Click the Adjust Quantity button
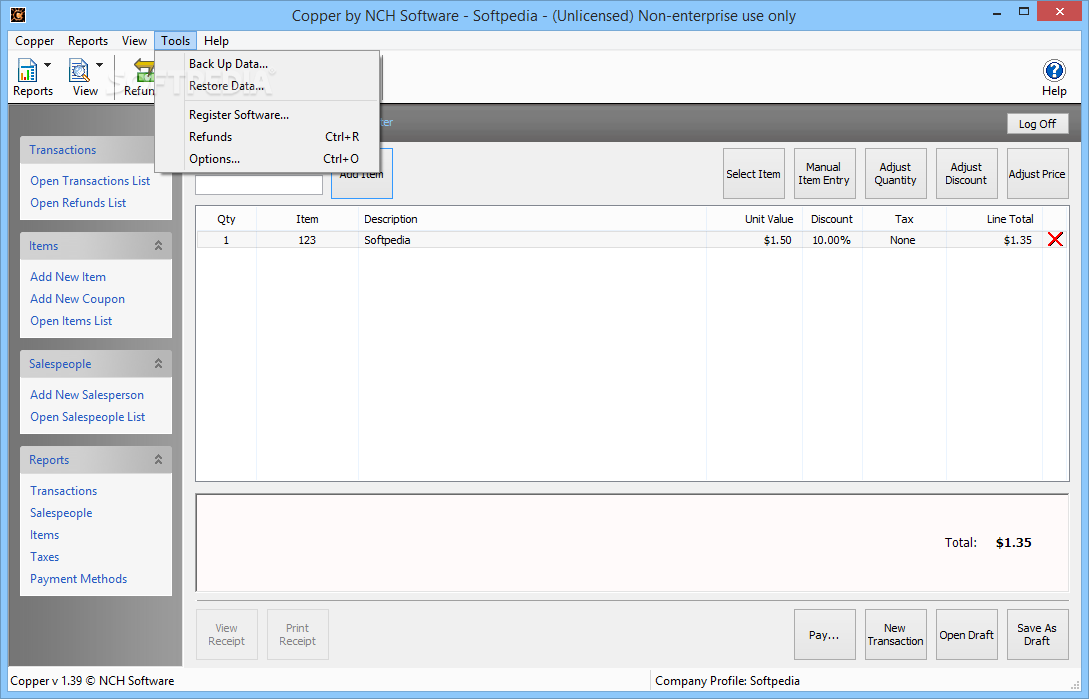1089x699 pixels. coord(895,174)
